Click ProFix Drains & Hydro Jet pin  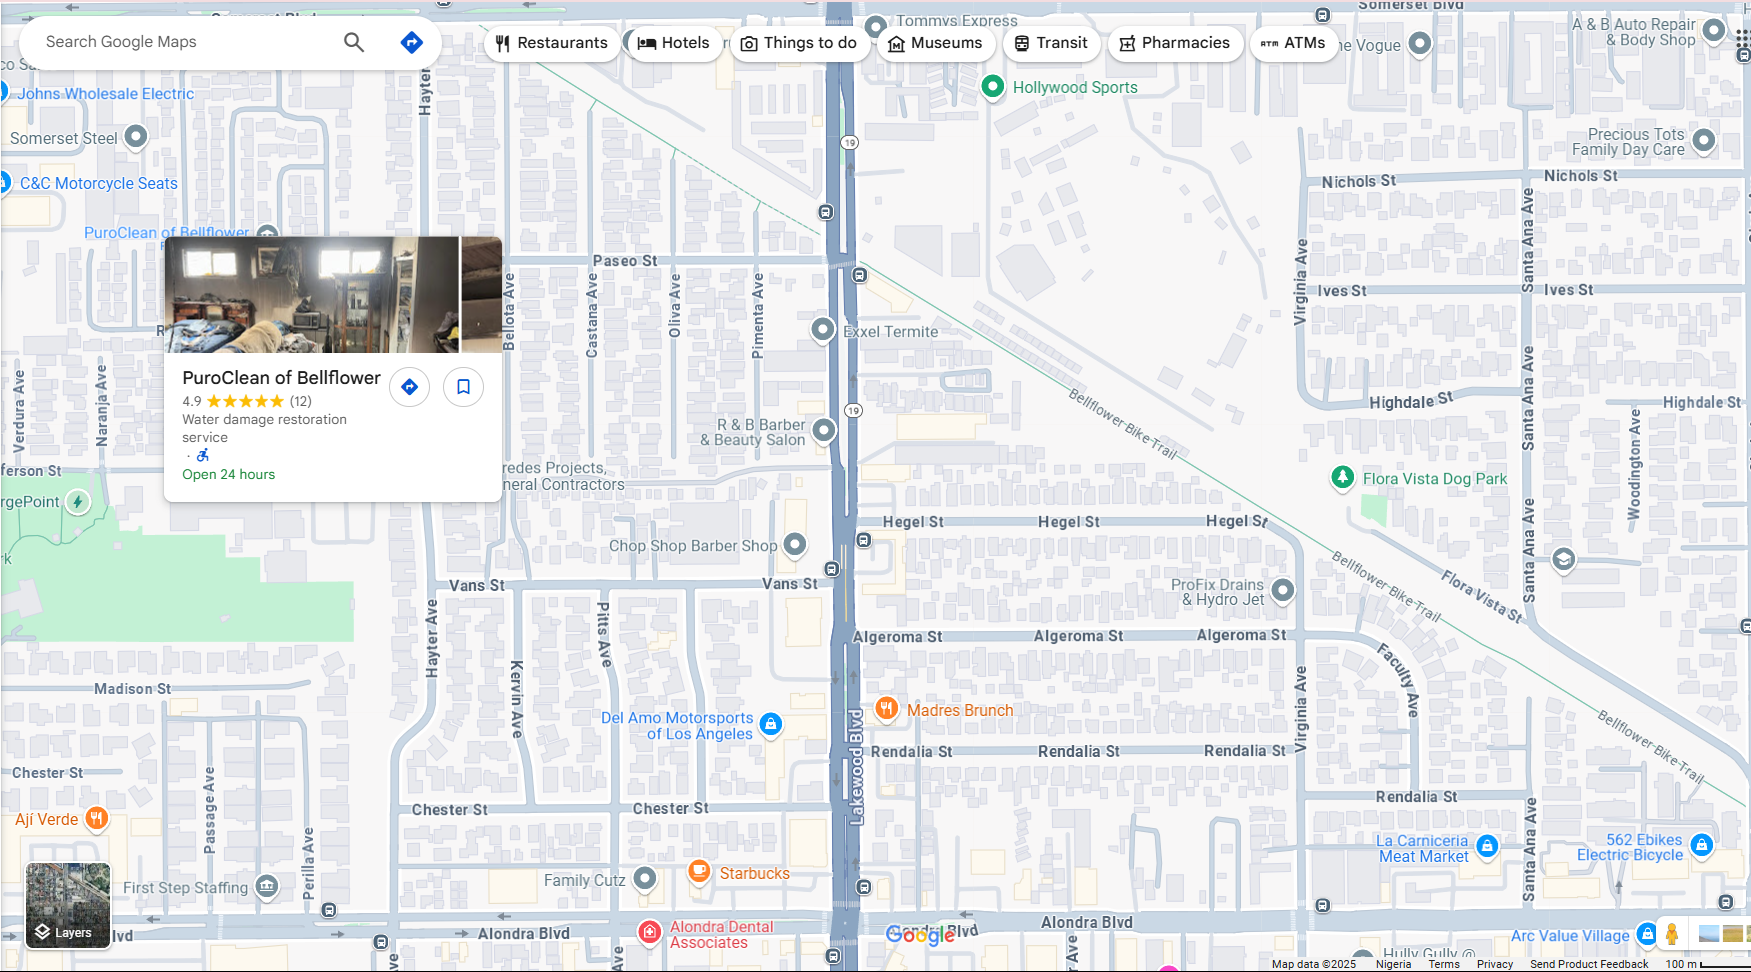pyautogui.click(x=1283, y=590)
